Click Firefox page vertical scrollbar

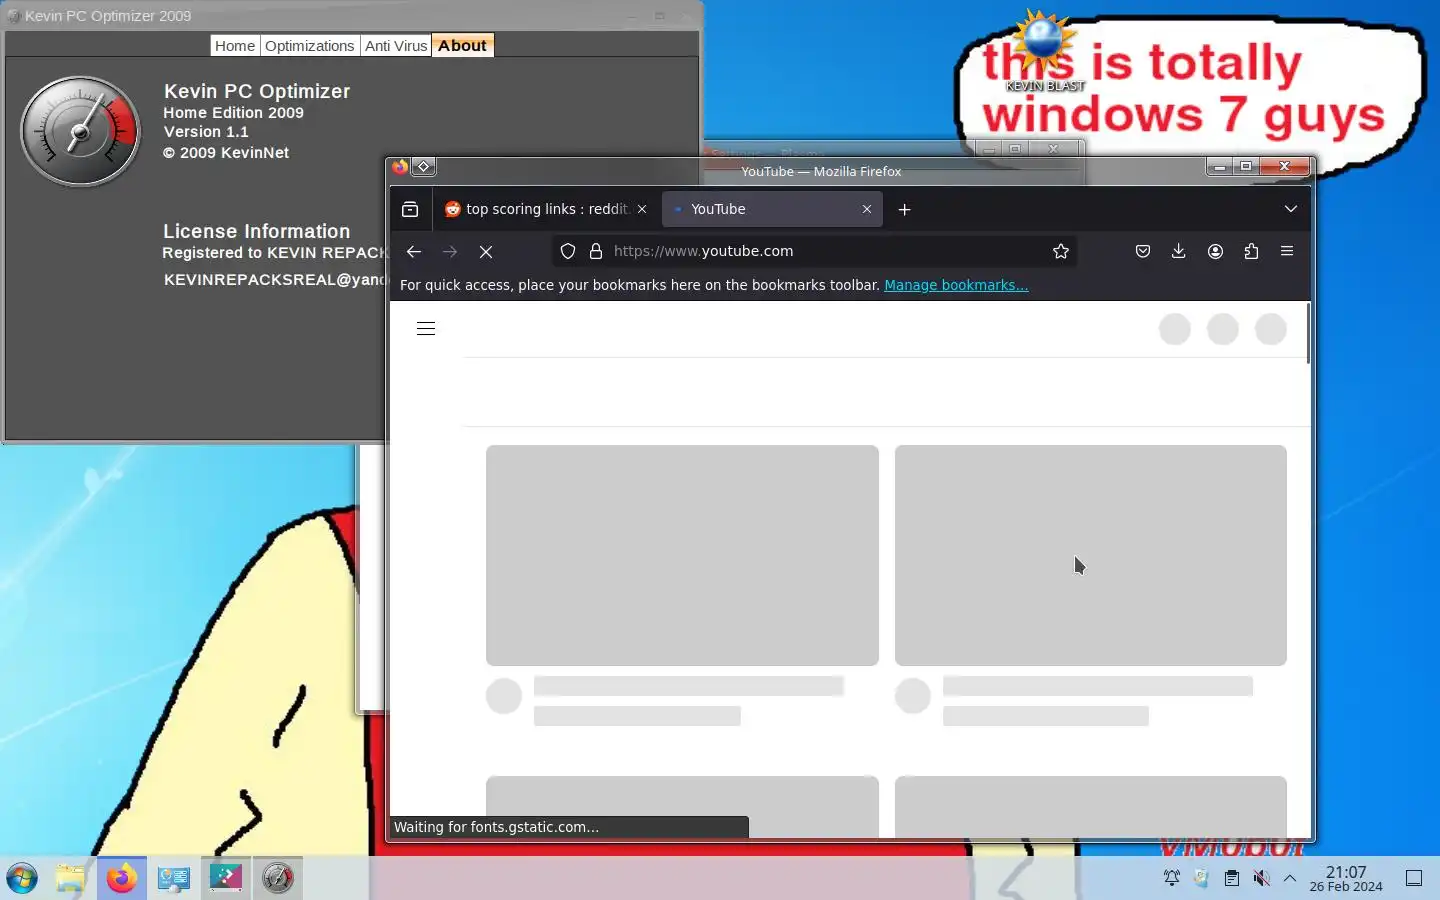pyautogui.click(x=1307, y=332)
